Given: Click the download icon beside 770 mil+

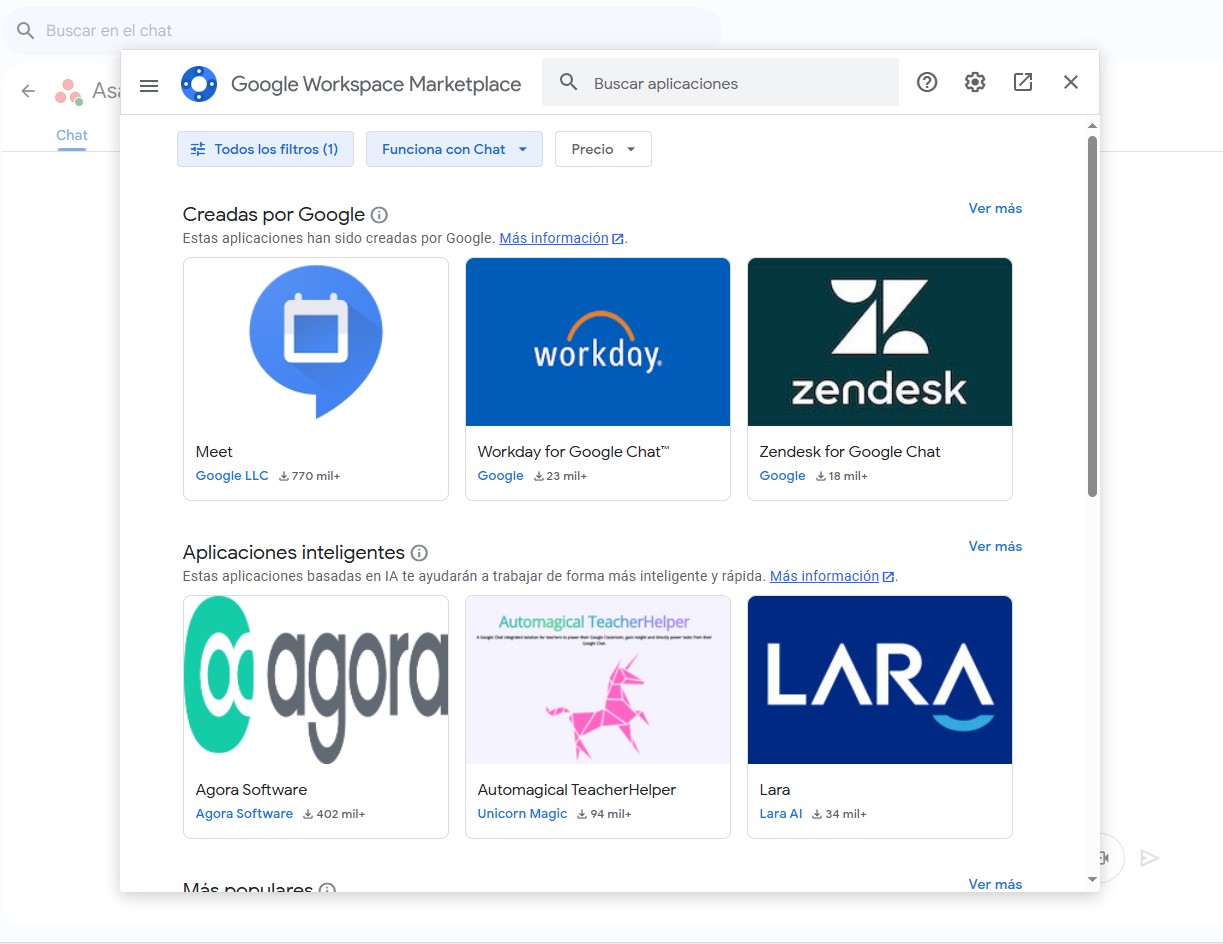Looking at the screenshot, I should (283, 476).
